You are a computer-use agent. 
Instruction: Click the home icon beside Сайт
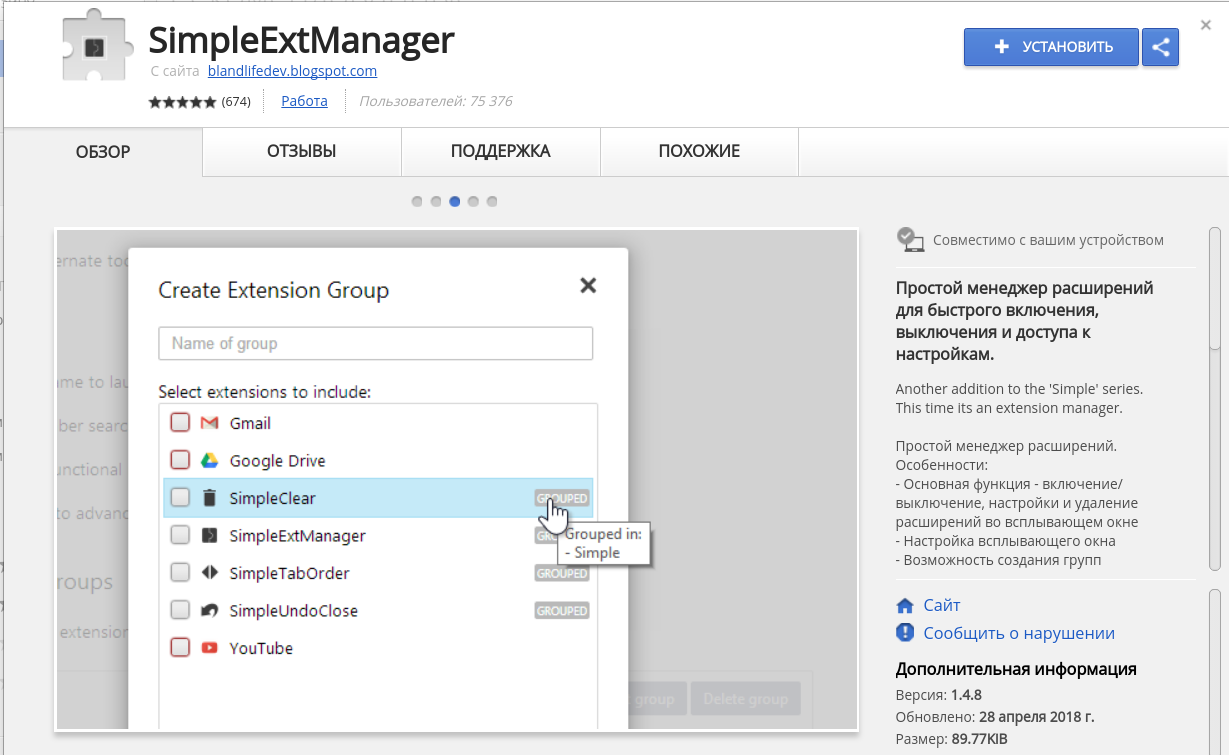(x=905, y=605)
